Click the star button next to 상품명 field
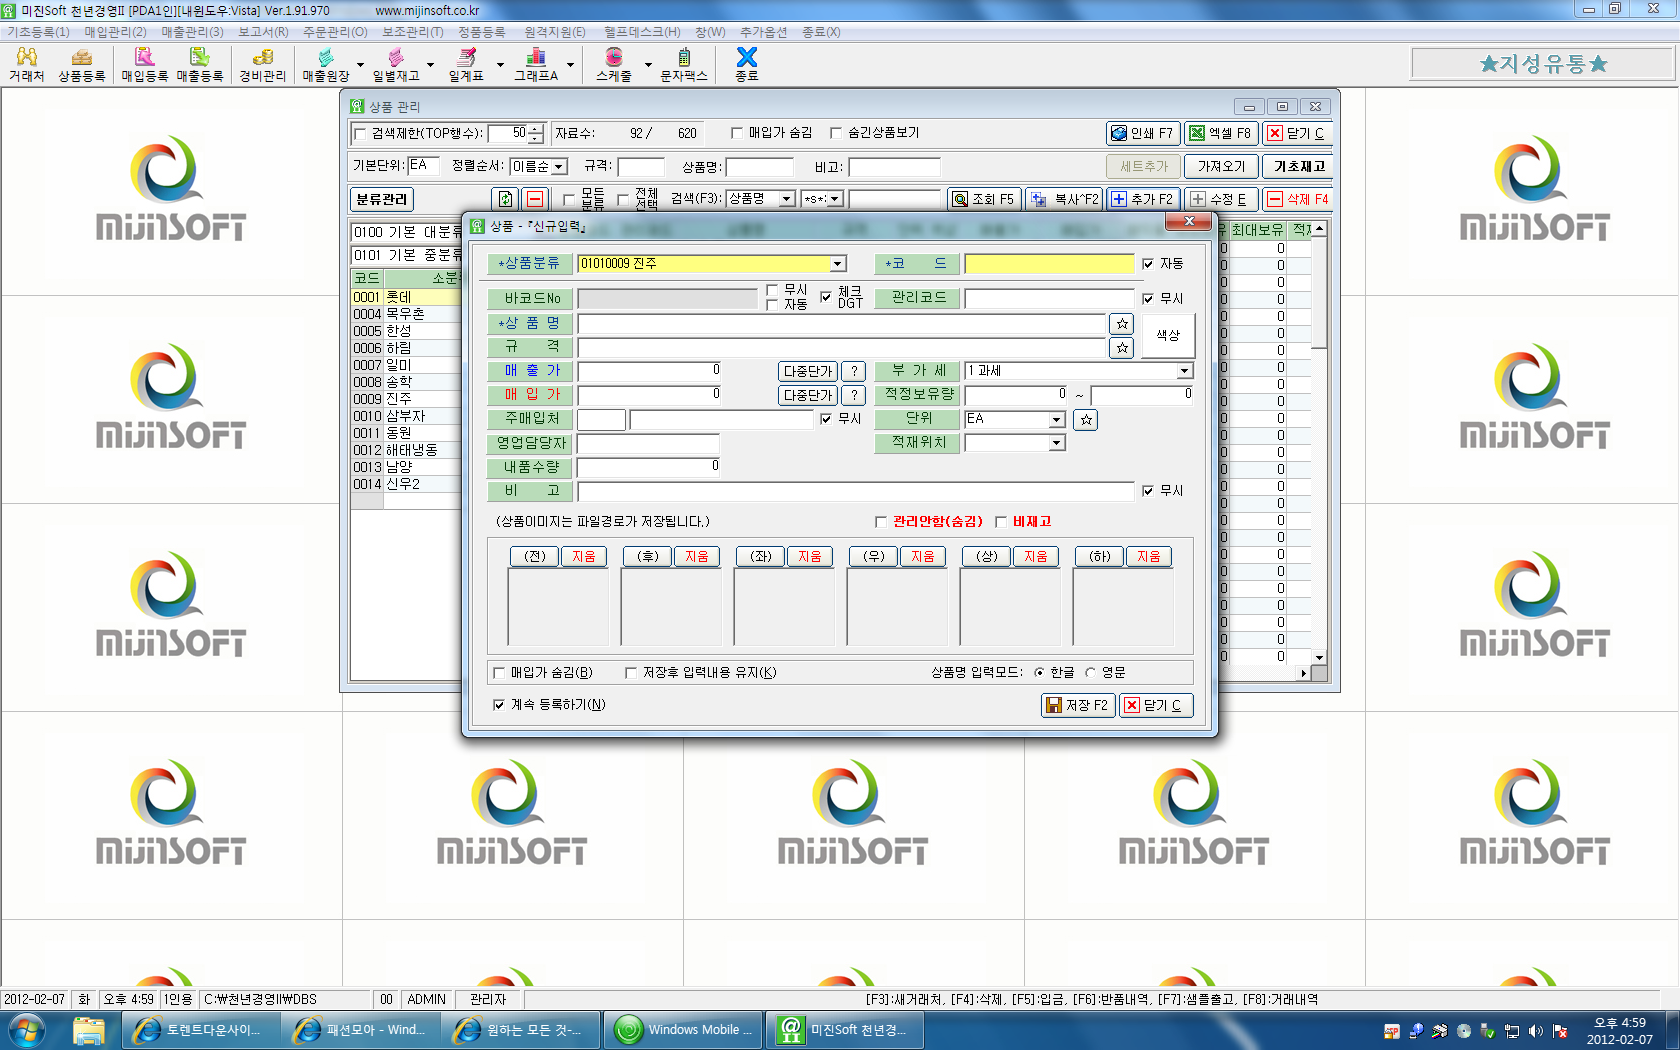This screenshot has width=1680, height=1050. click(x=1122, y=324)
